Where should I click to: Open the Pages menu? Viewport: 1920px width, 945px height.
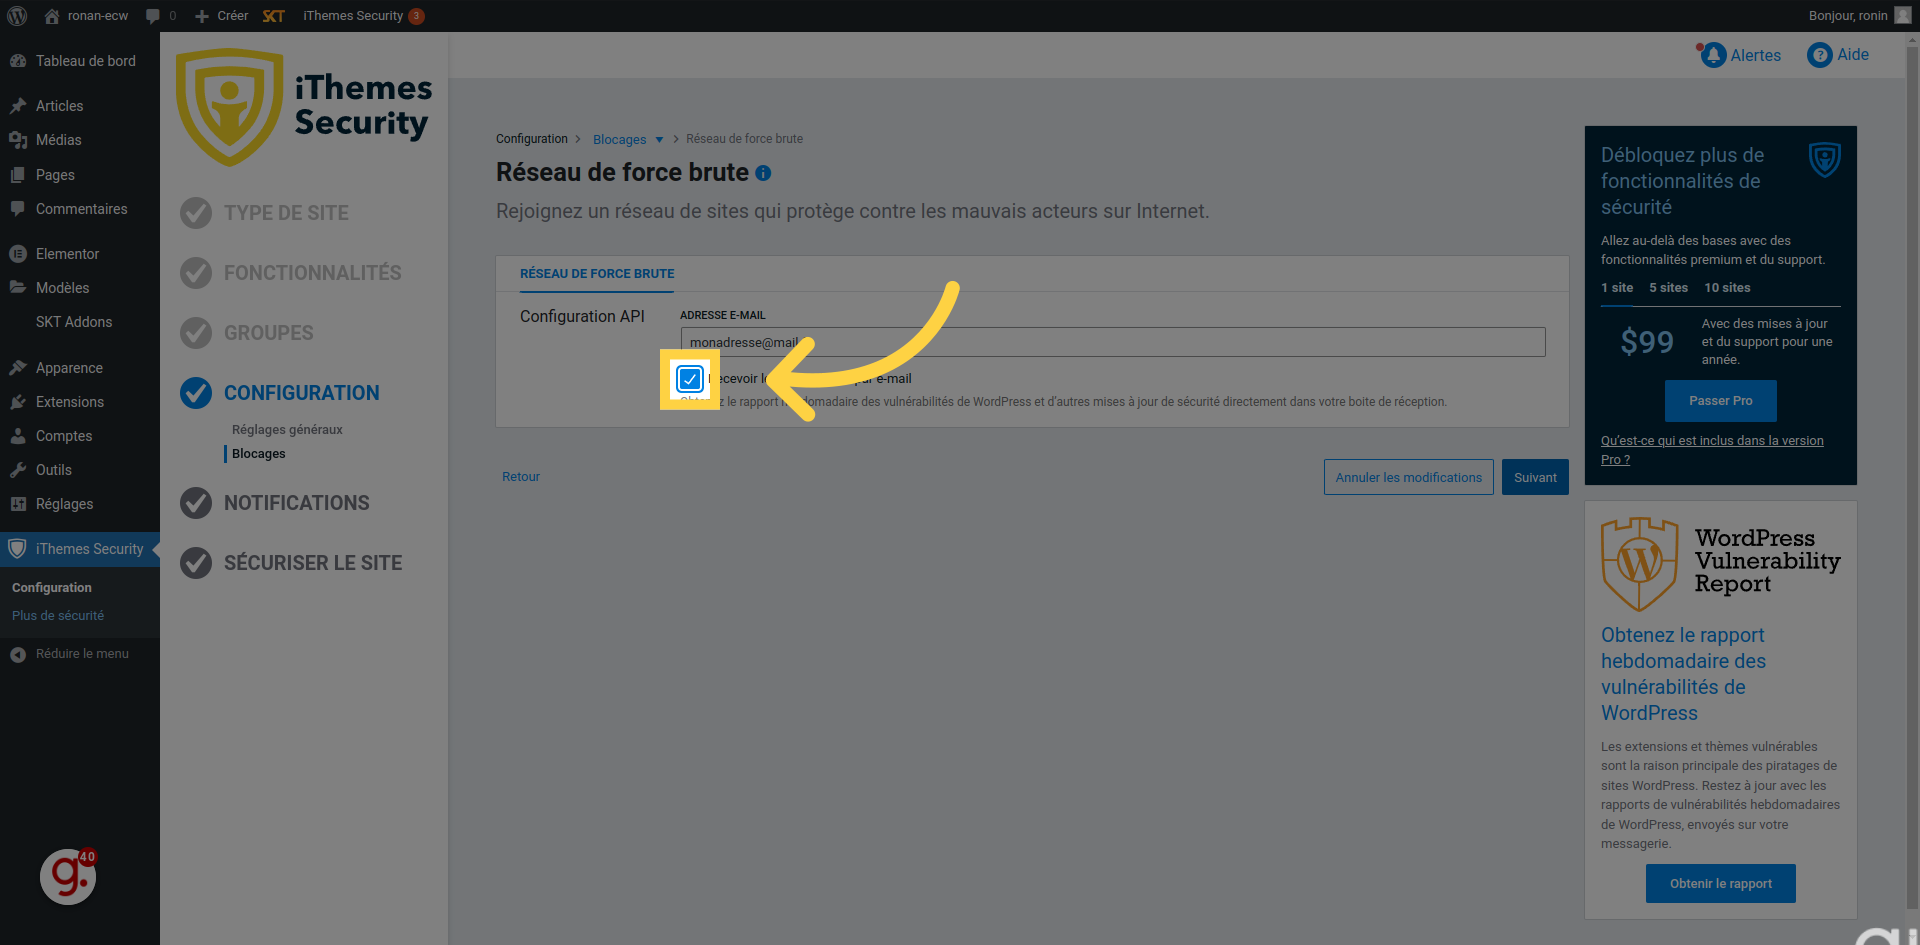click(80, 175)
